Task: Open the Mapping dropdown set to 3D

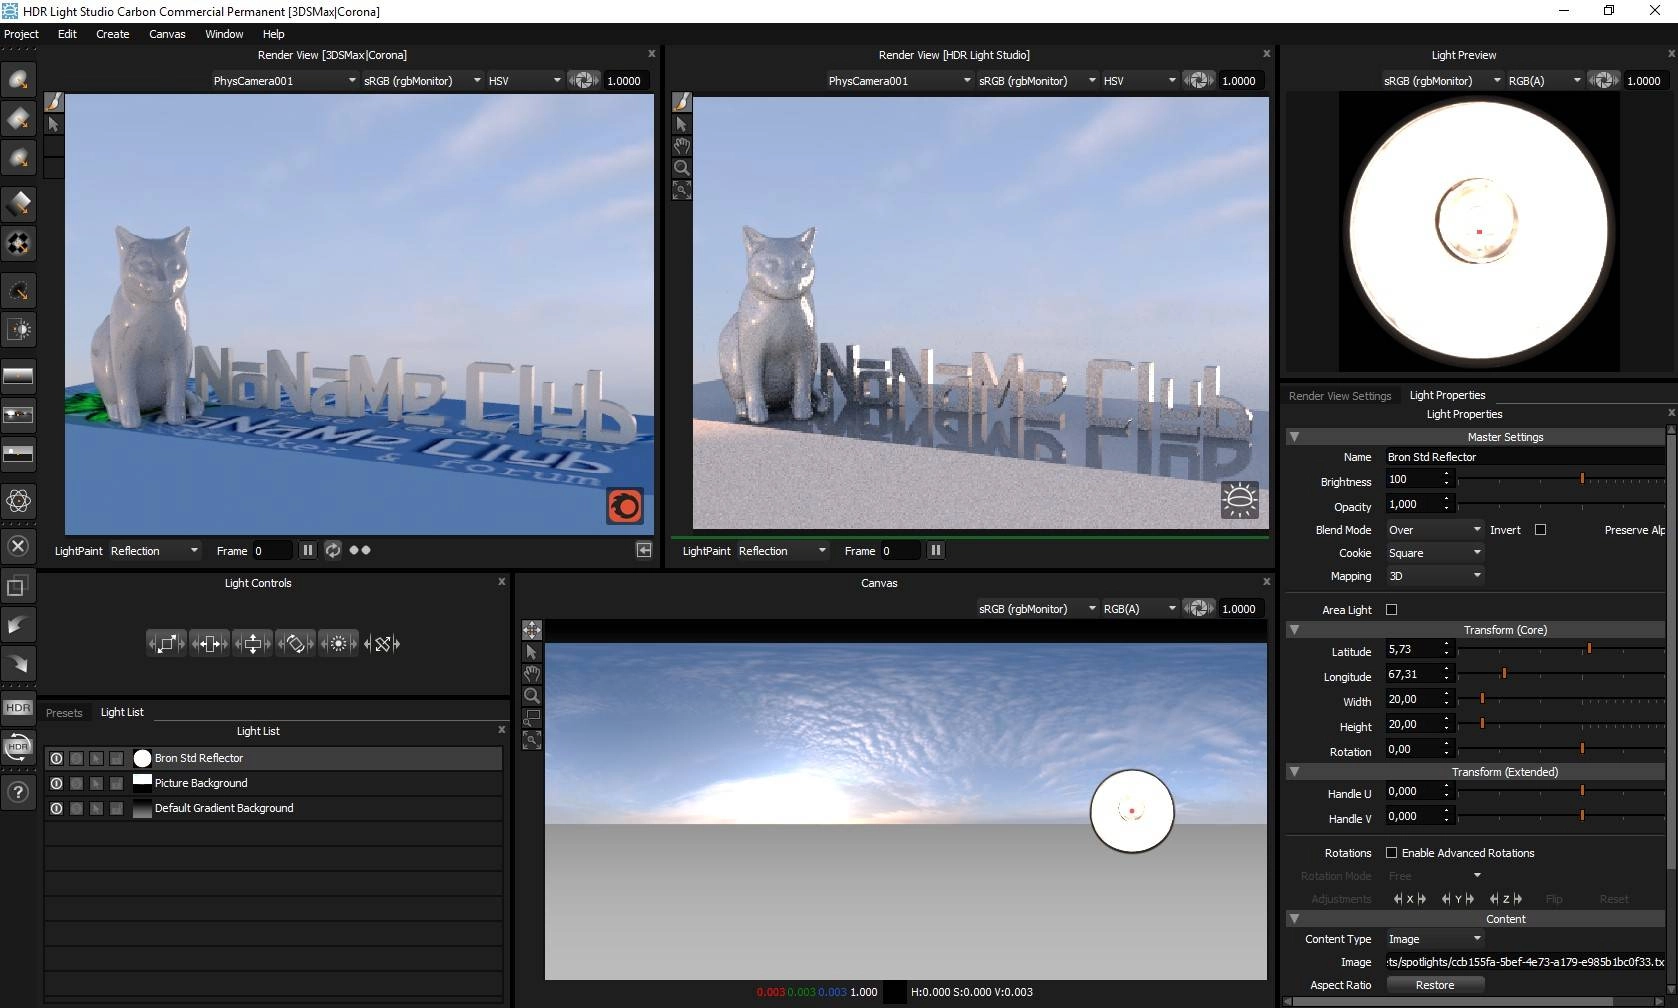Action: 1434,576
